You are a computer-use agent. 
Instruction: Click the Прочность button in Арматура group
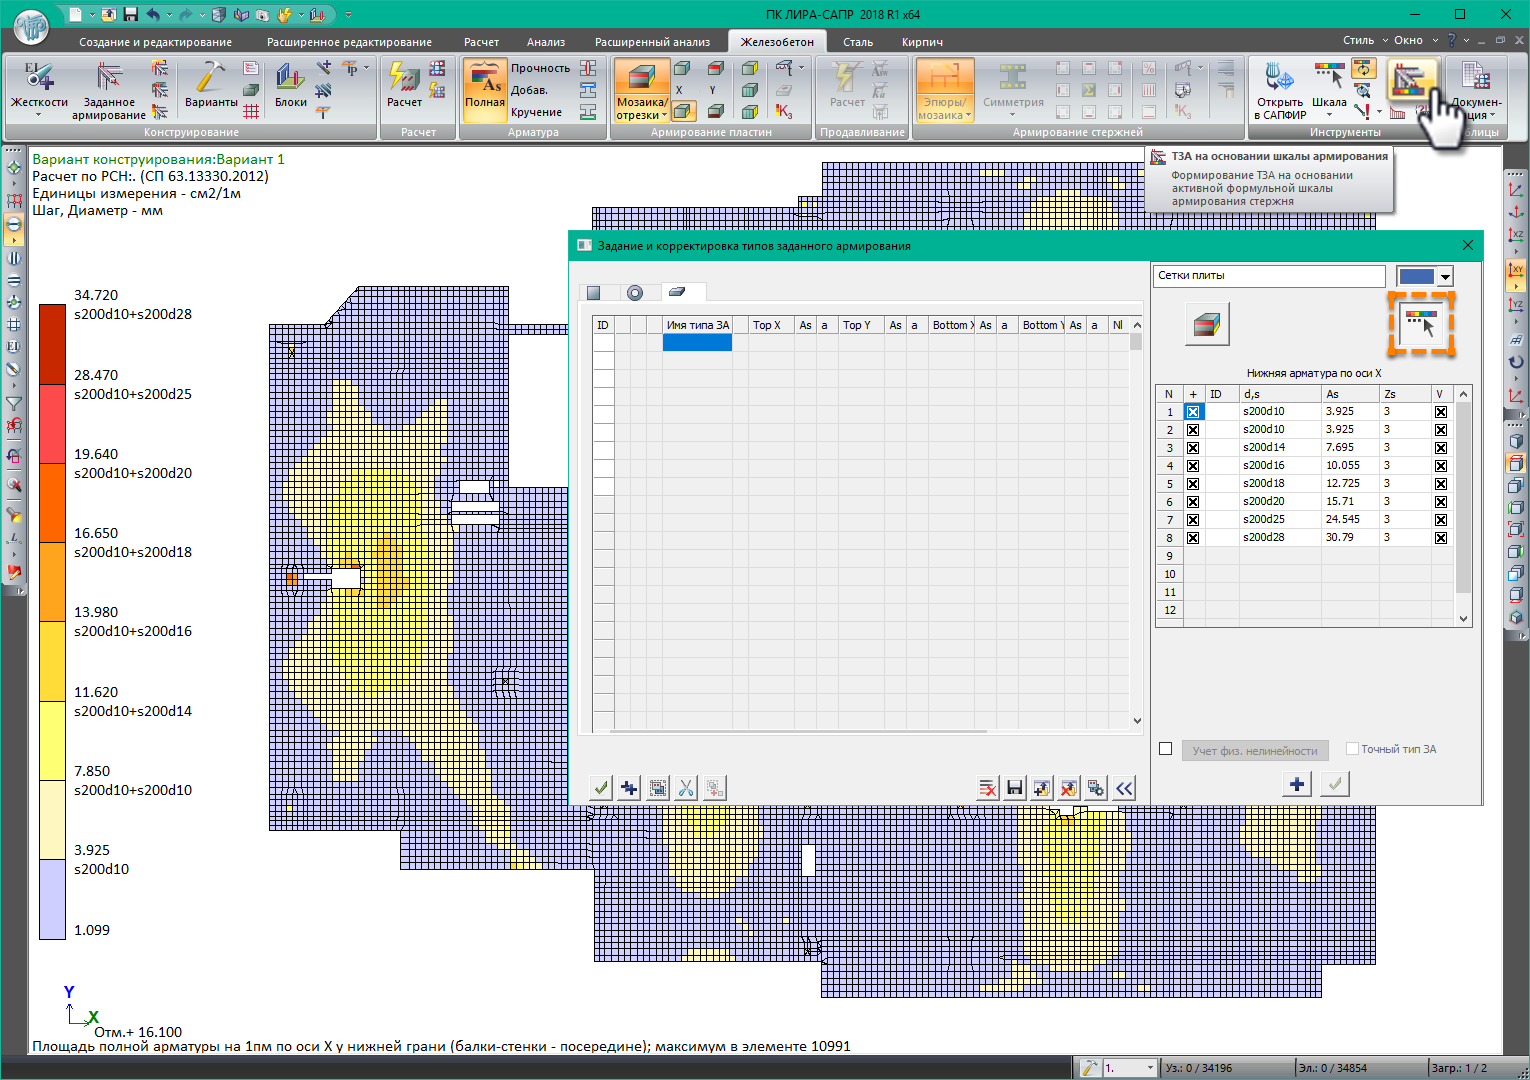coord(540,68)
